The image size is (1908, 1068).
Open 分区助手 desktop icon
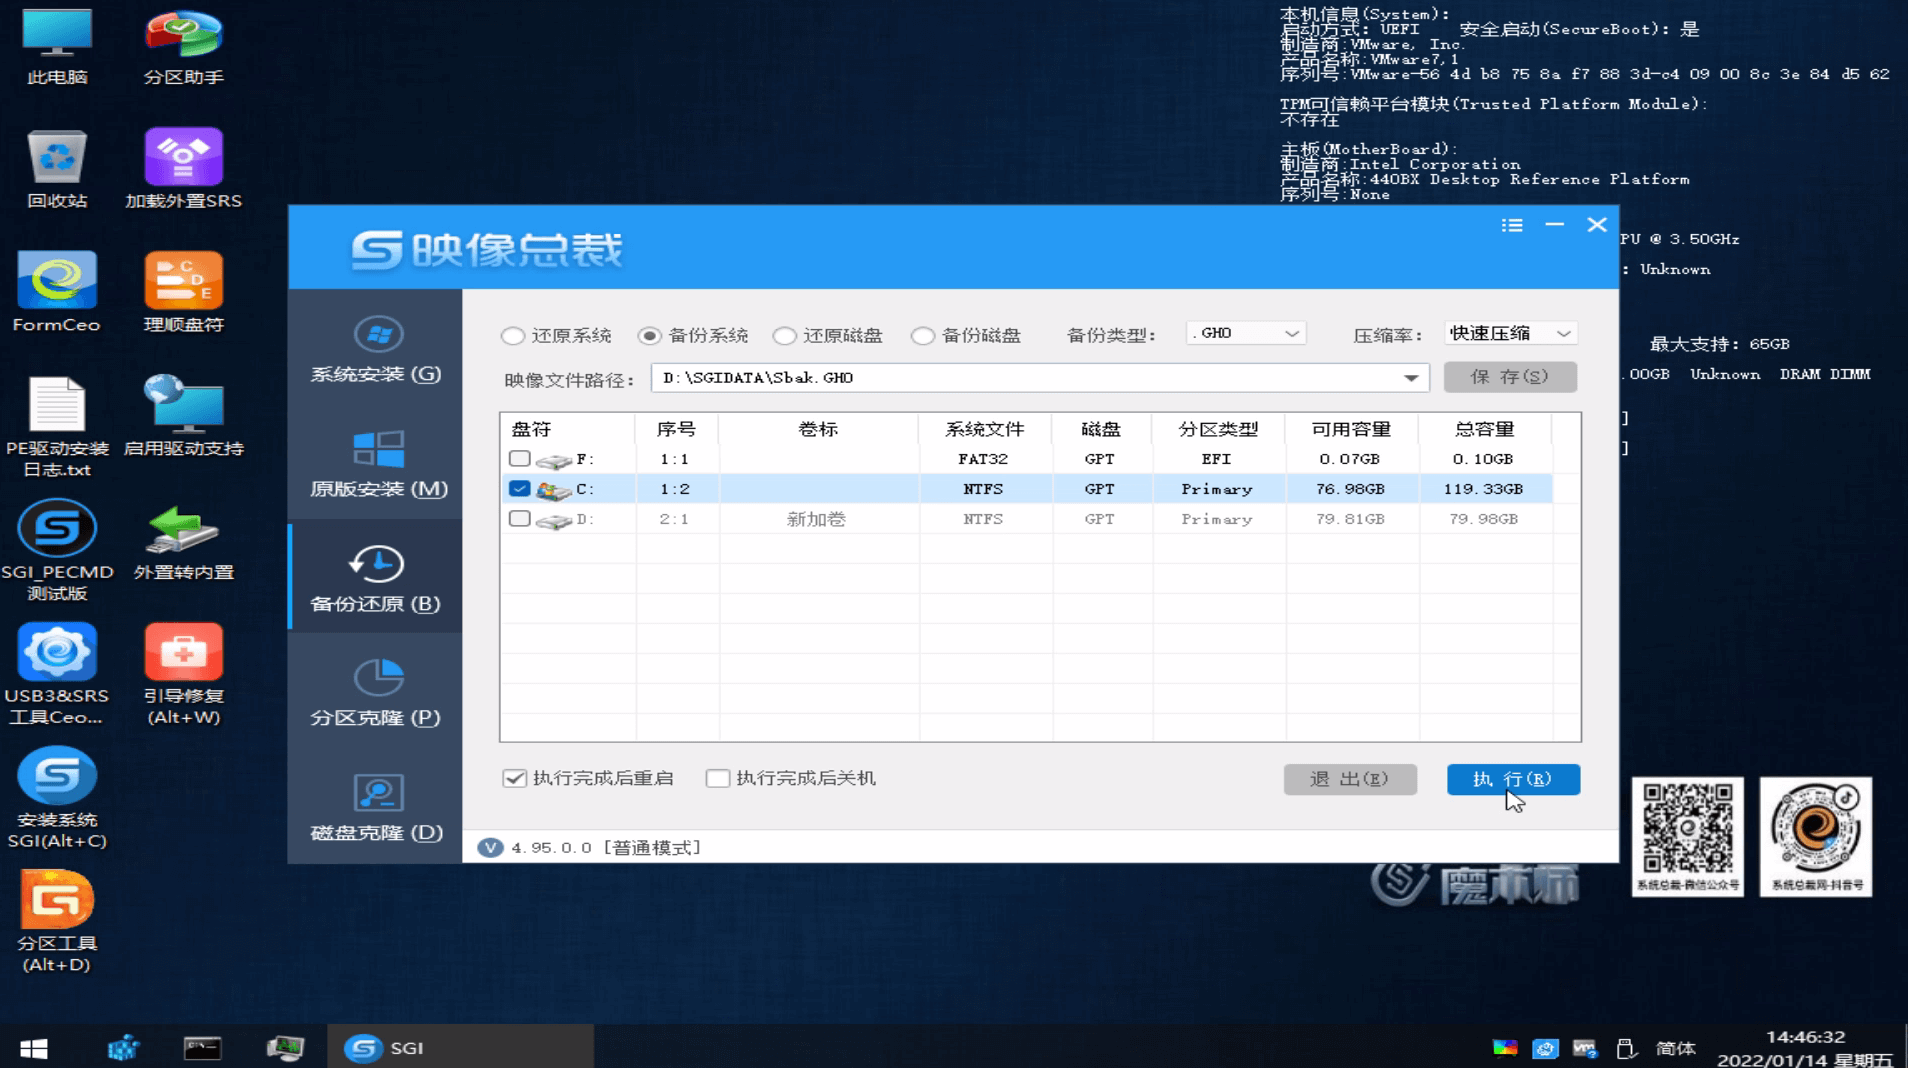[x=183, y=47]
